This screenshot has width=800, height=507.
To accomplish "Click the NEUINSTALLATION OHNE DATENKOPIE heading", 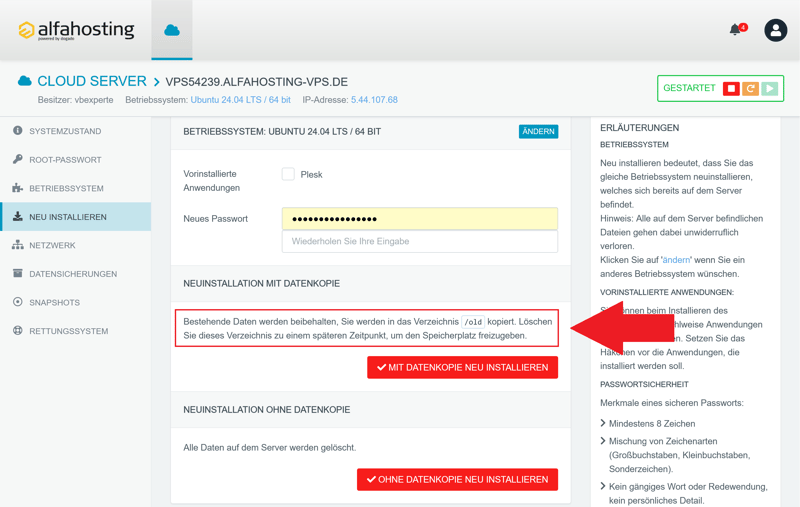I will click(x=266, y=410).
